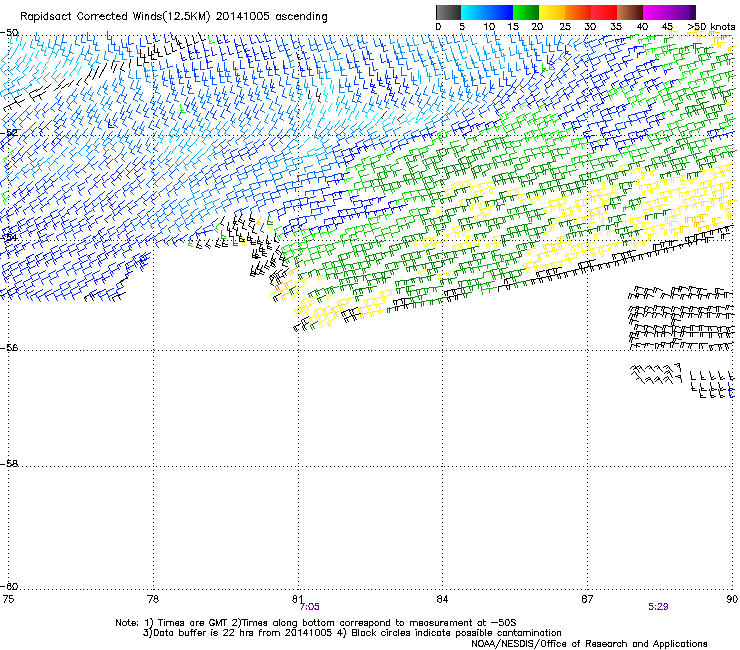
Task: Click the purple '7:05' pass time label
Action: pyautogui.click(x=310, y=607)
